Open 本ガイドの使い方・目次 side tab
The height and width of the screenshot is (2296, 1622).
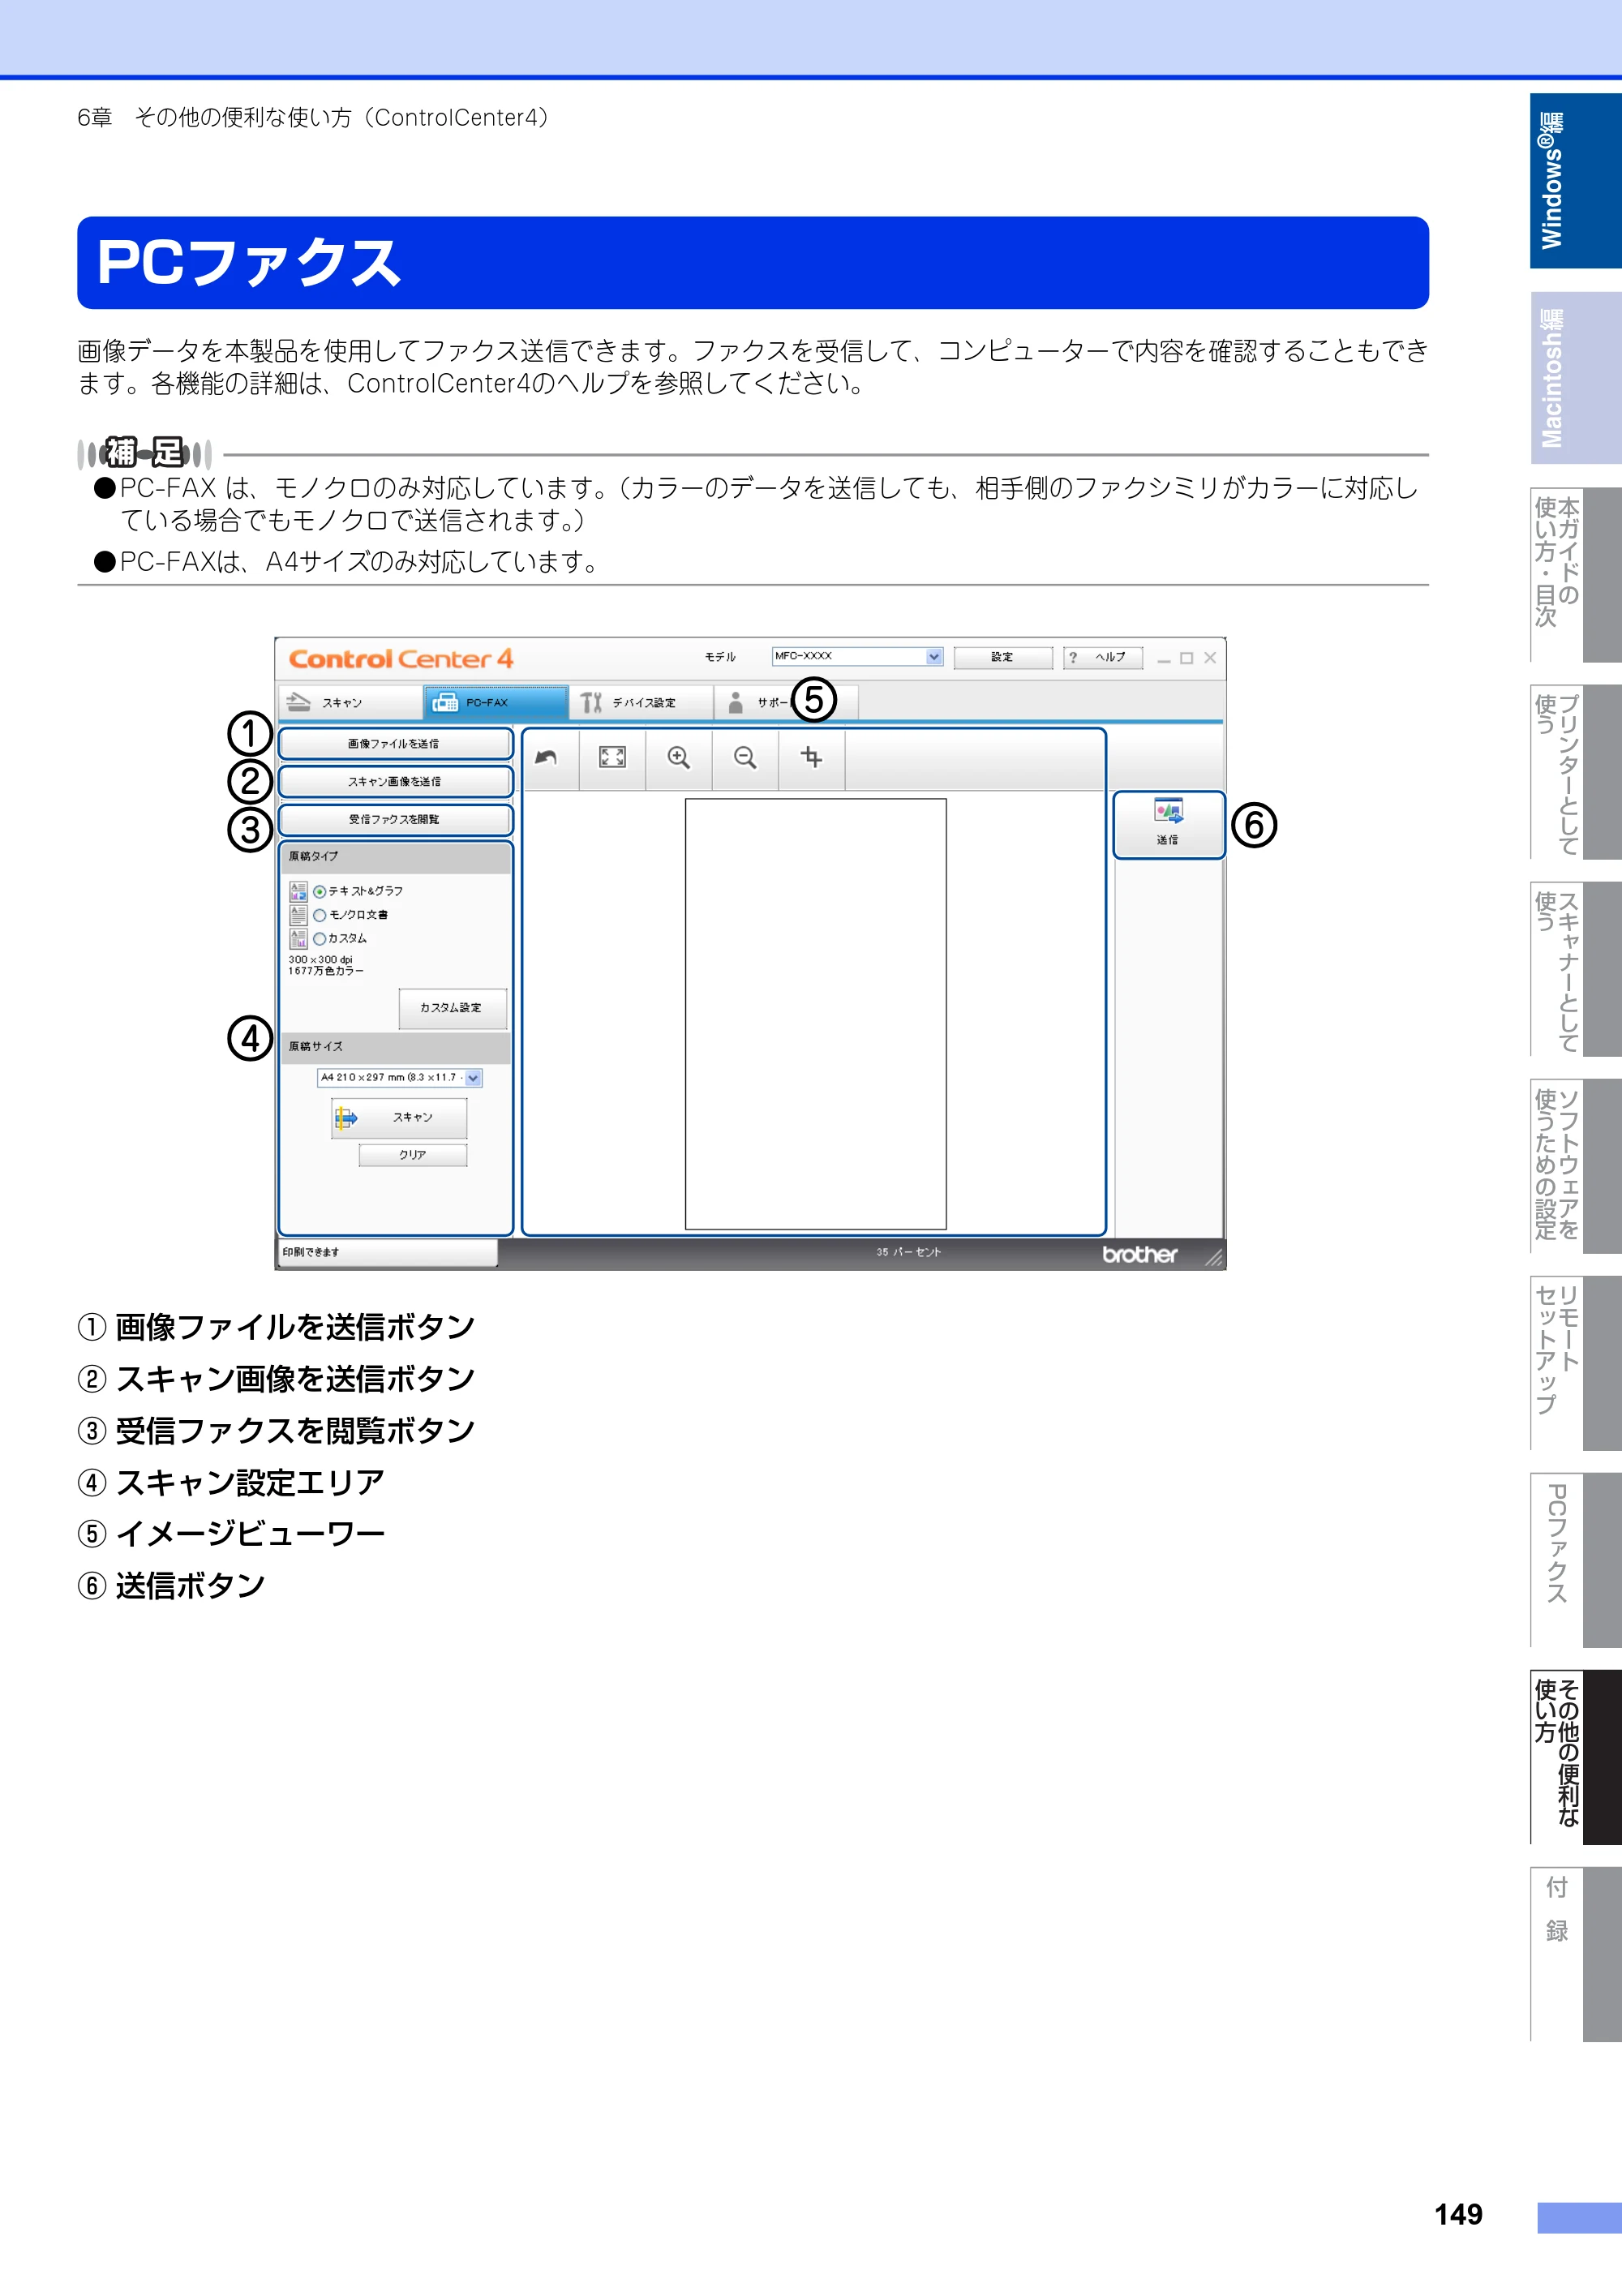tap(1575, 575)
